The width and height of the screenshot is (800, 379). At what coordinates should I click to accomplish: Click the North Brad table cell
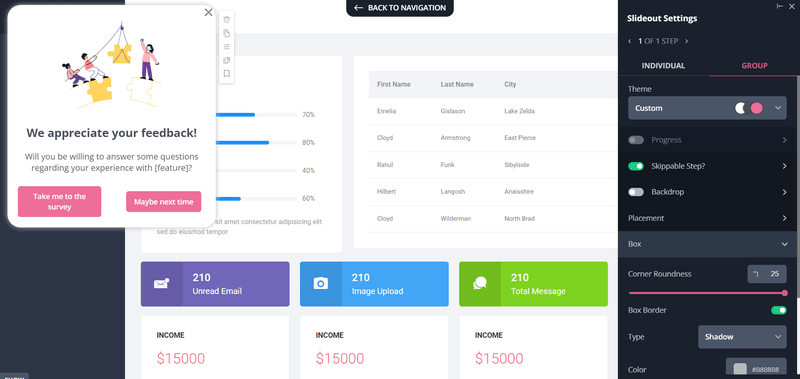tap(519, 218)
